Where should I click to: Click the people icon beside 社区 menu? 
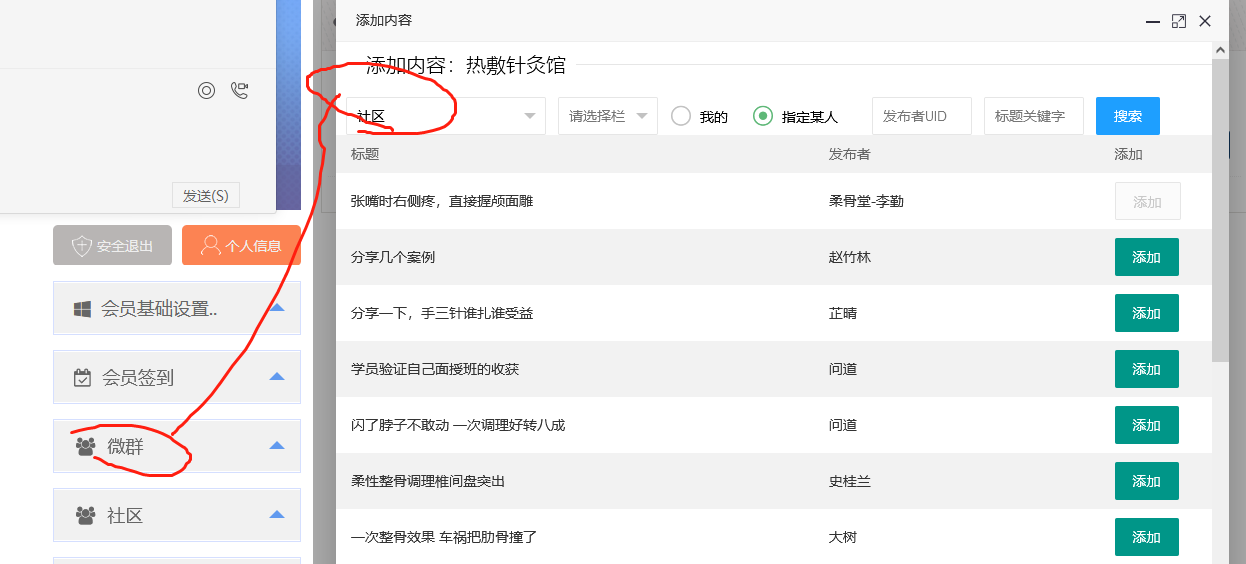tap(85, 516)
